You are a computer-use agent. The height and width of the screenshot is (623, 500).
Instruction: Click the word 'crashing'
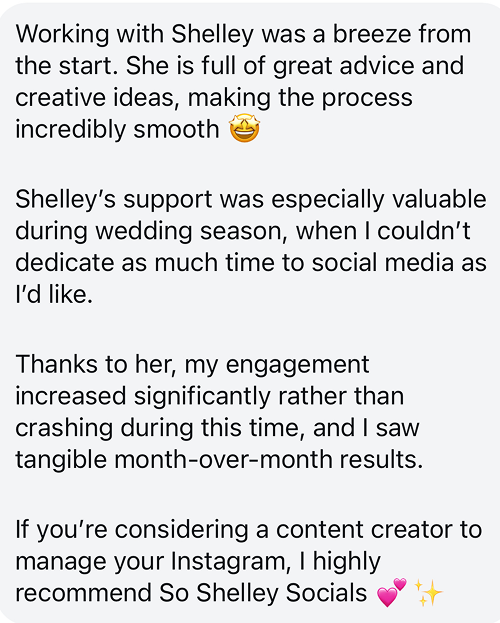pyautogui.click(x=64, y=428)
